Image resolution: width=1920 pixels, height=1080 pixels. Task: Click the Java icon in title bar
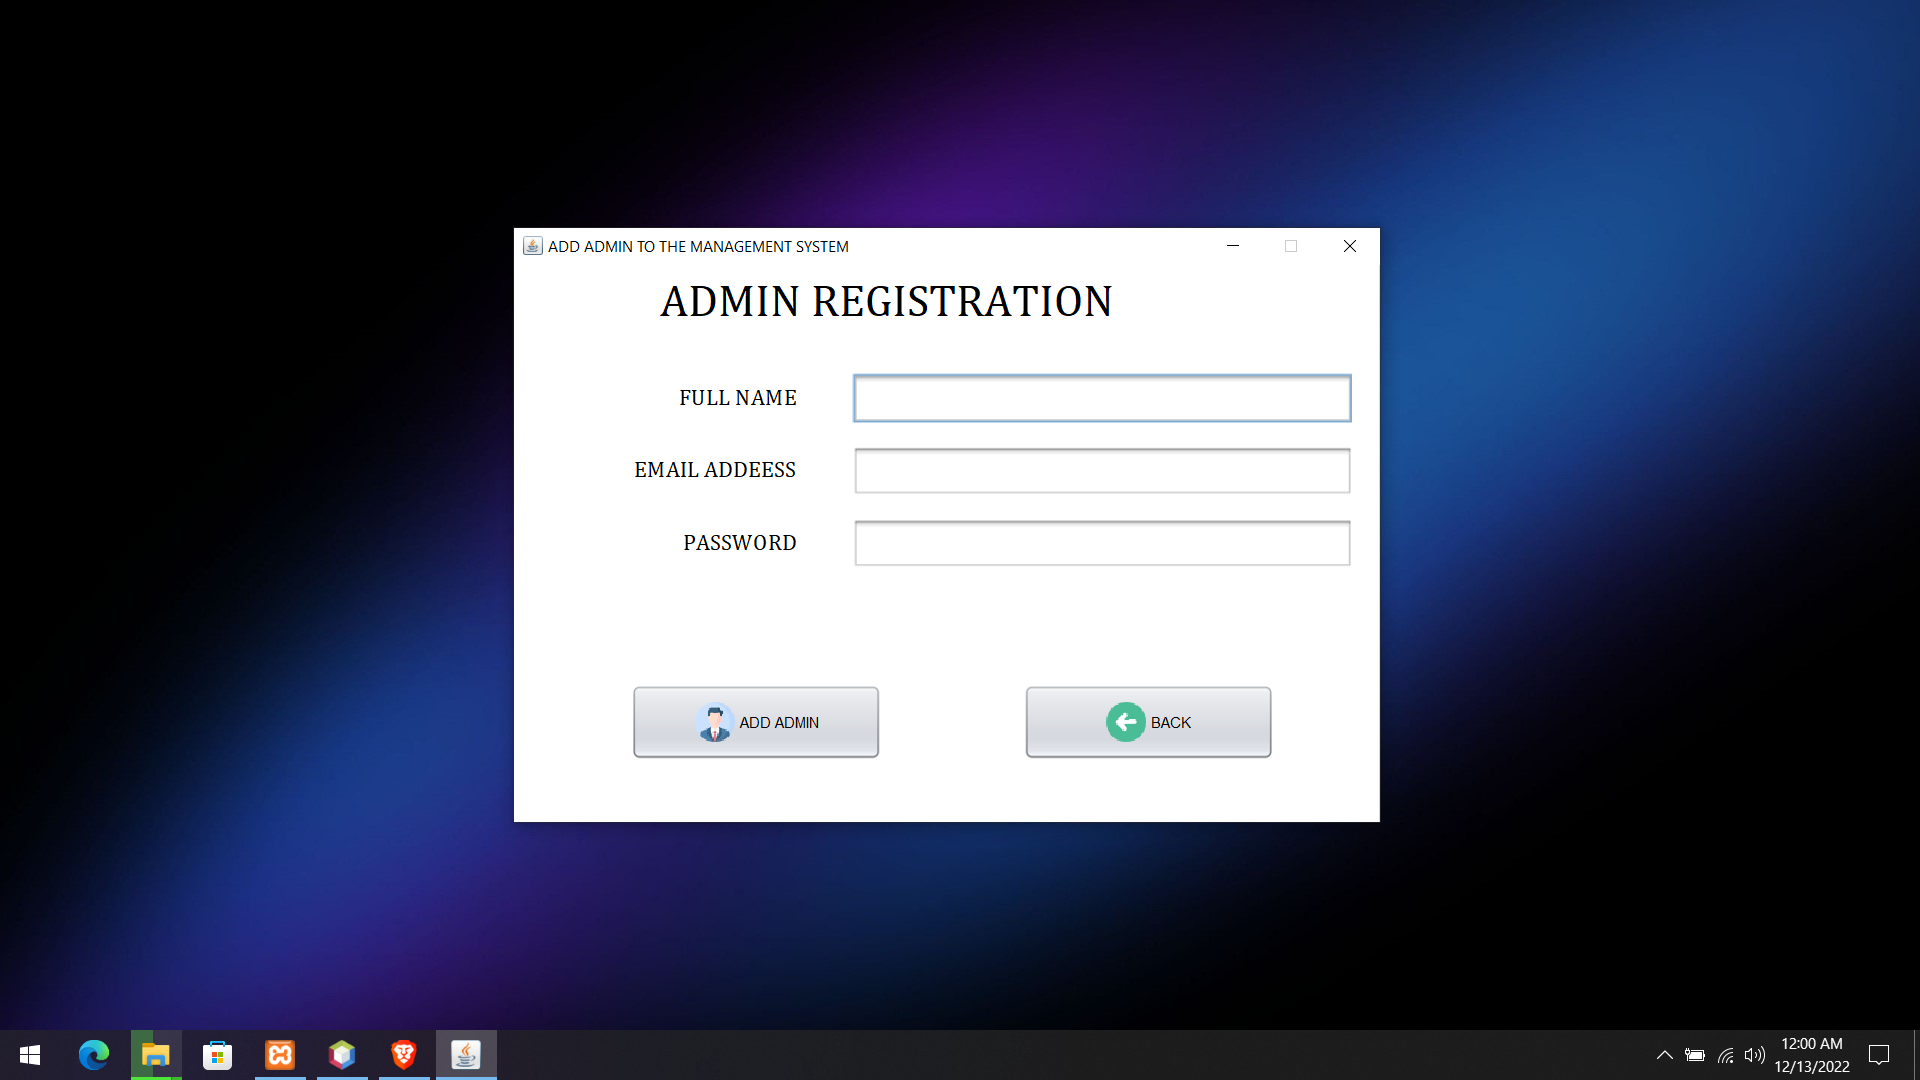point(532,246)
